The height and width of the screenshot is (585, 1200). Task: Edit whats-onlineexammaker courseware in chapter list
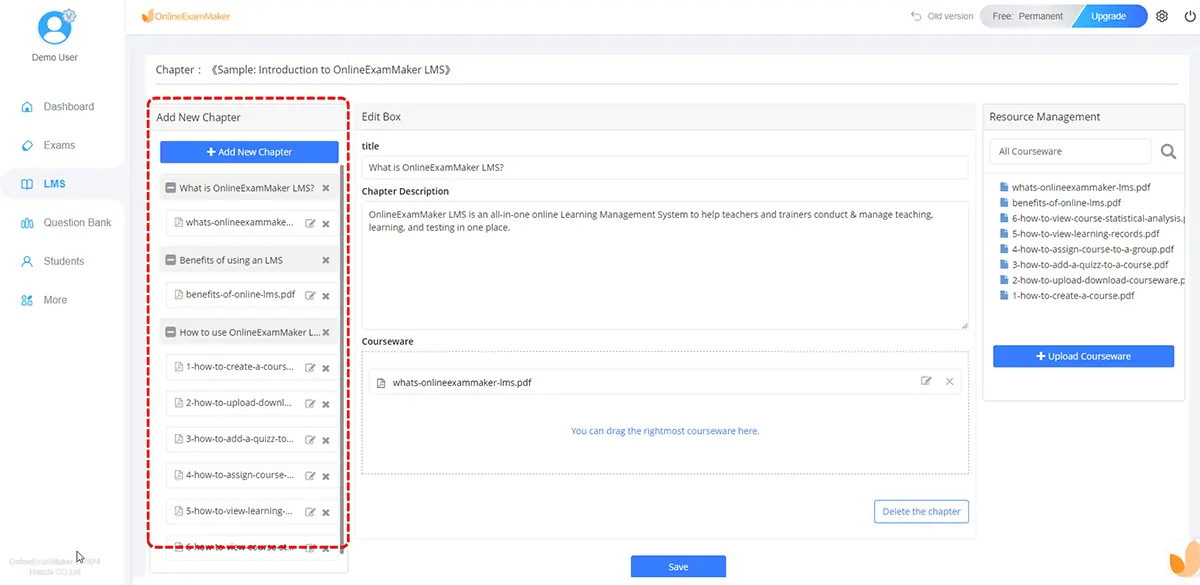pyautogui.click(x=310, y=223)
